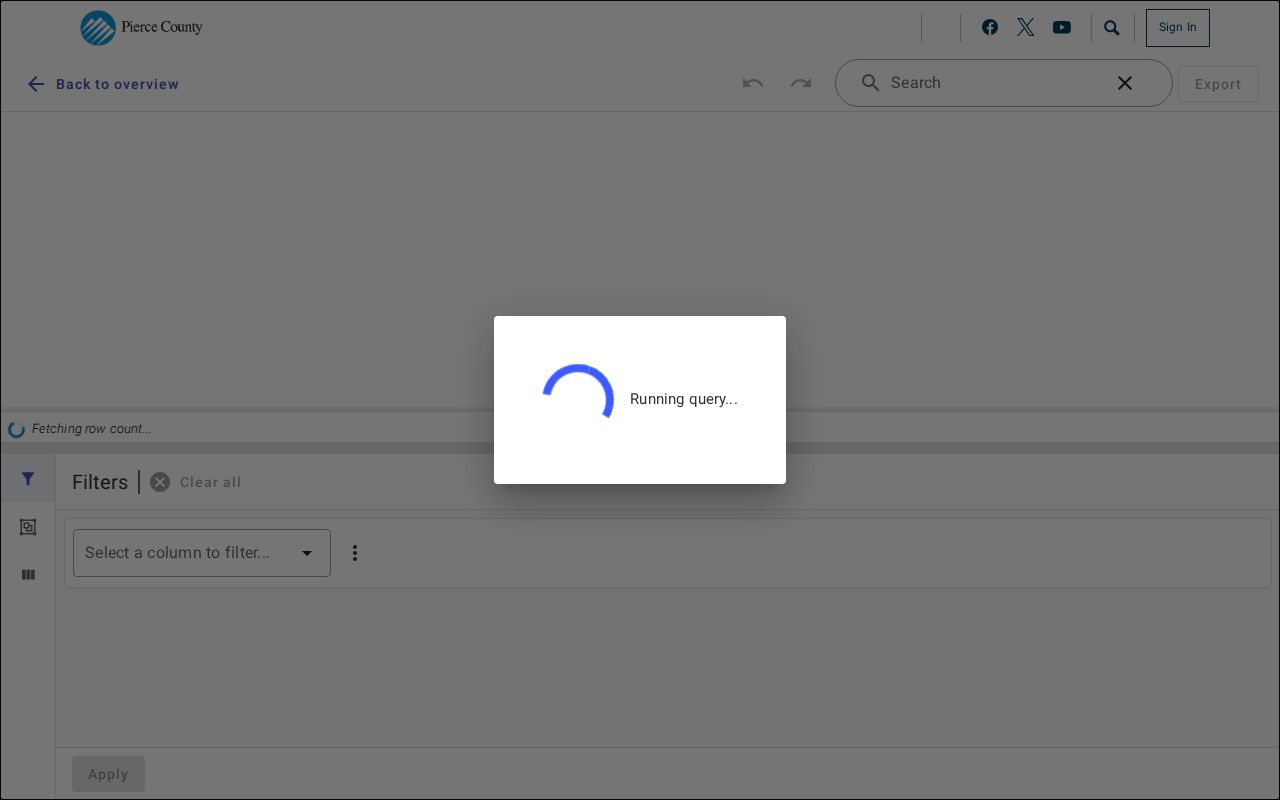Click the Running query message text

(684, 399)
